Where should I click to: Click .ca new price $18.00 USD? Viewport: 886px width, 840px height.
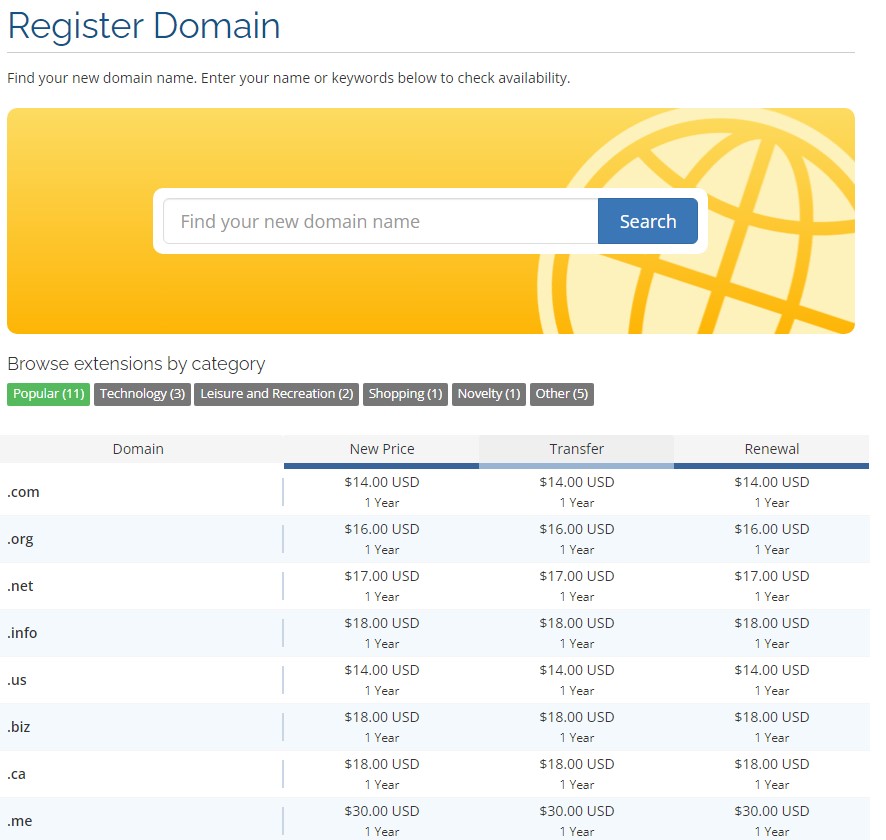[x=382, y=764]
